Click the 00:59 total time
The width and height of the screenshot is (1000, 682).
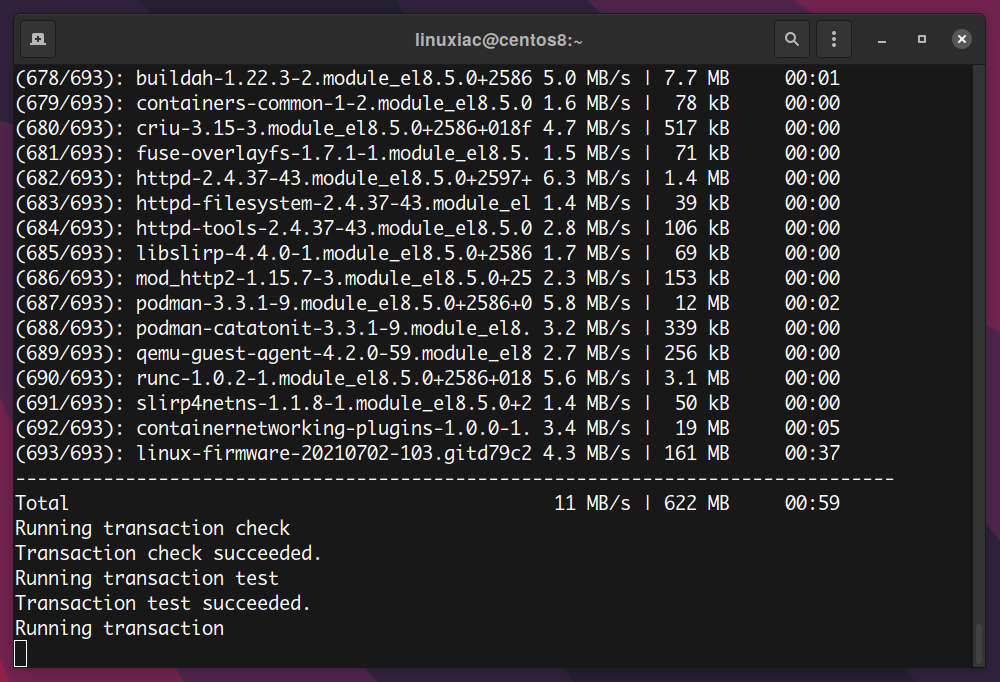point(812,503)
